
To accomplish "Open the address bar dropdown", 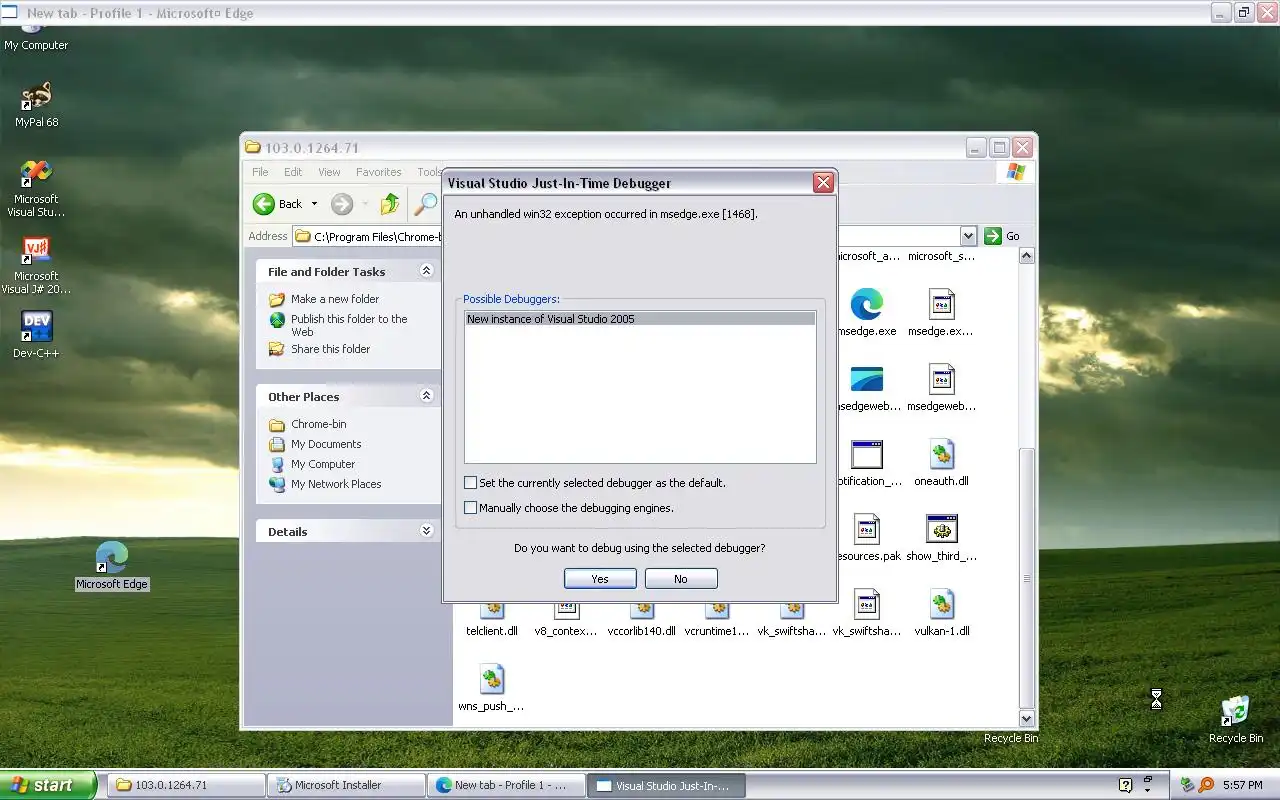I will click(x=968, y=236).
